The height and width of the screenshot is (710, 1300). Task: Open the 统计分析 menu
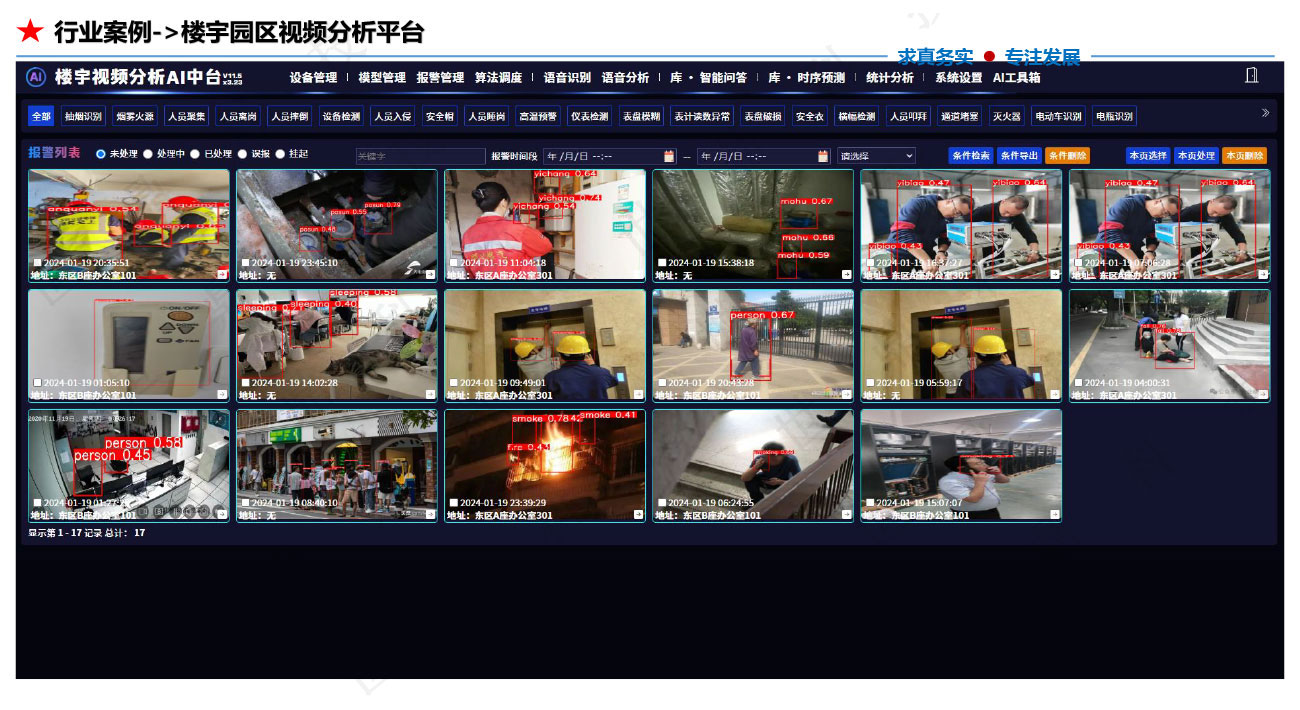coord(889,78)
